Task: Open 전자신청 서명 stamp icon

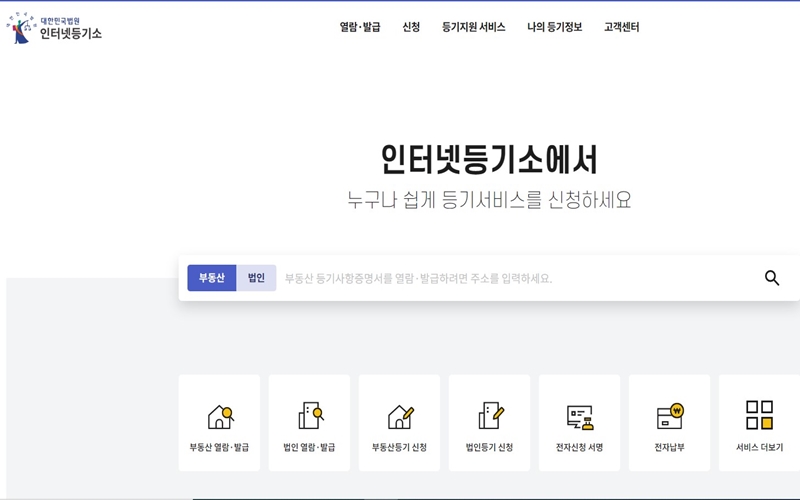Action: click(x=580, y=418)
